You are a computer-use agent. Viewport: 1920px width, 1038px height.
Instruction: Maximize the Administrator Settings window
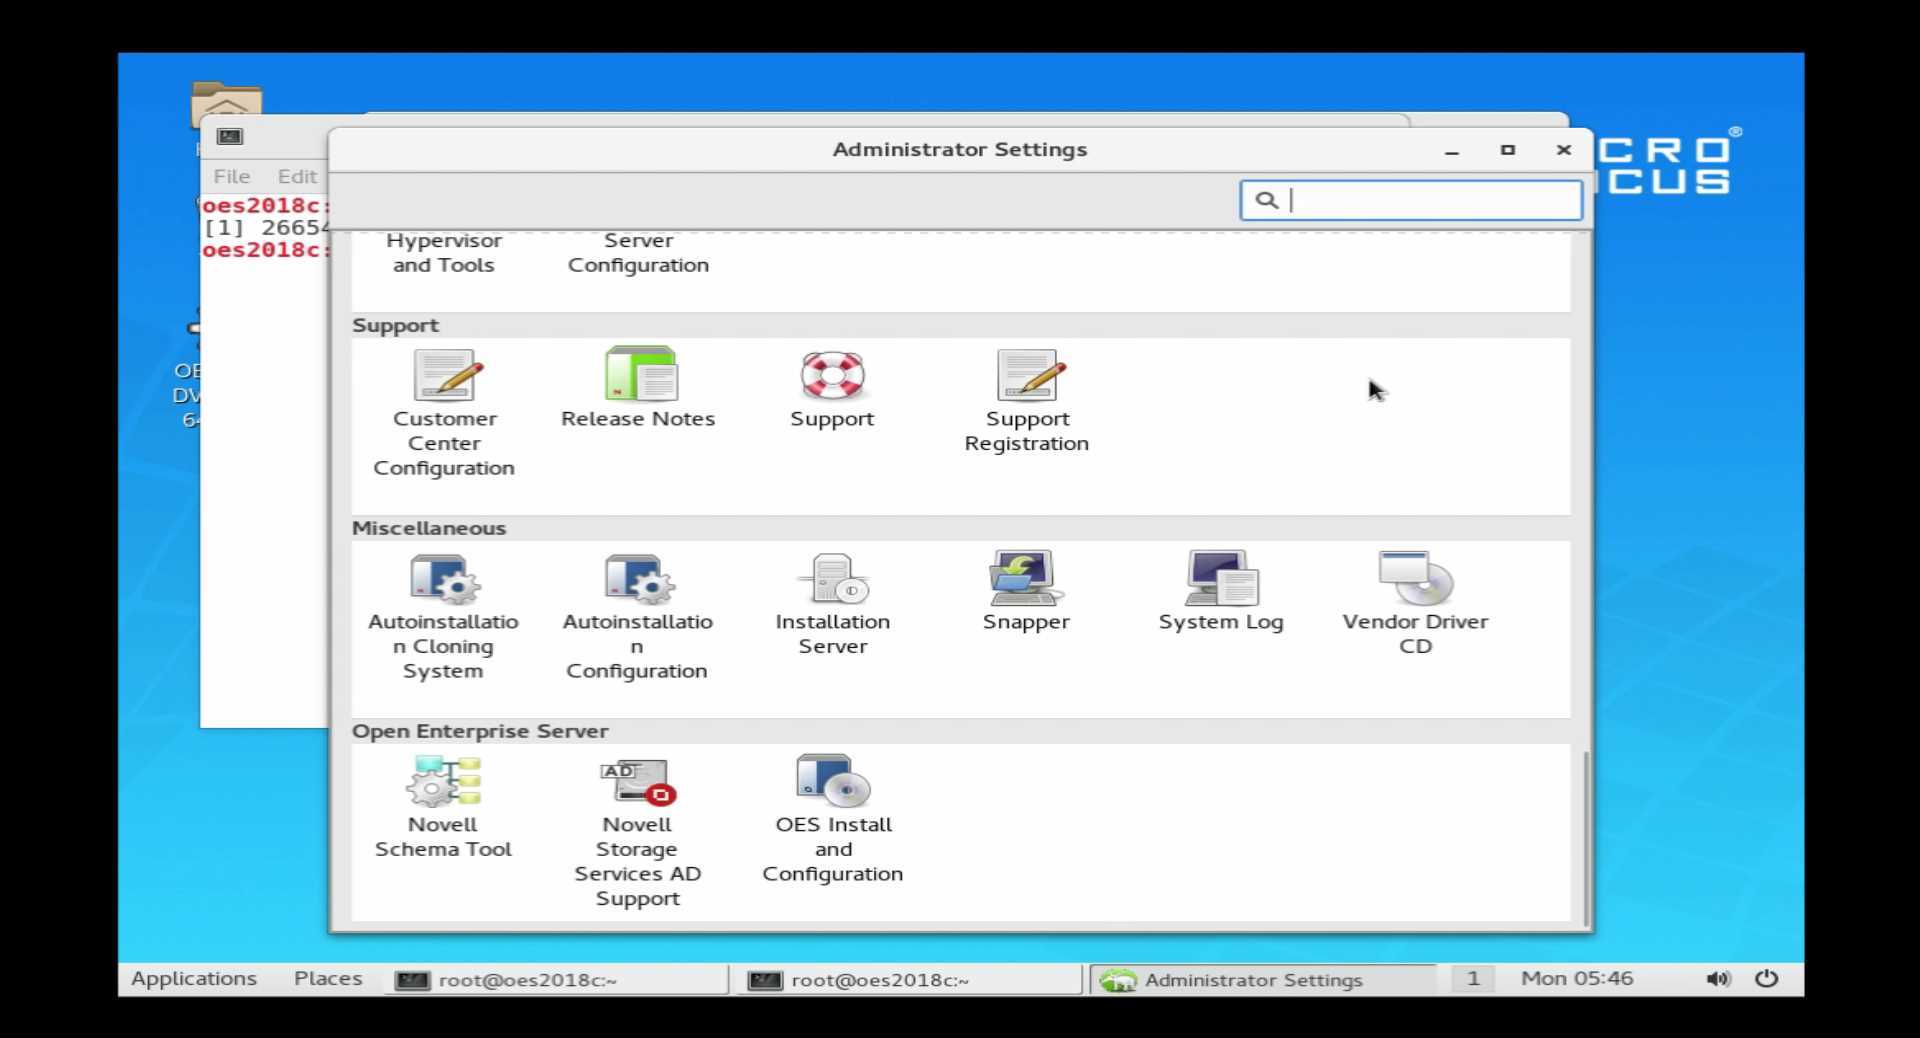point(1508,150)
